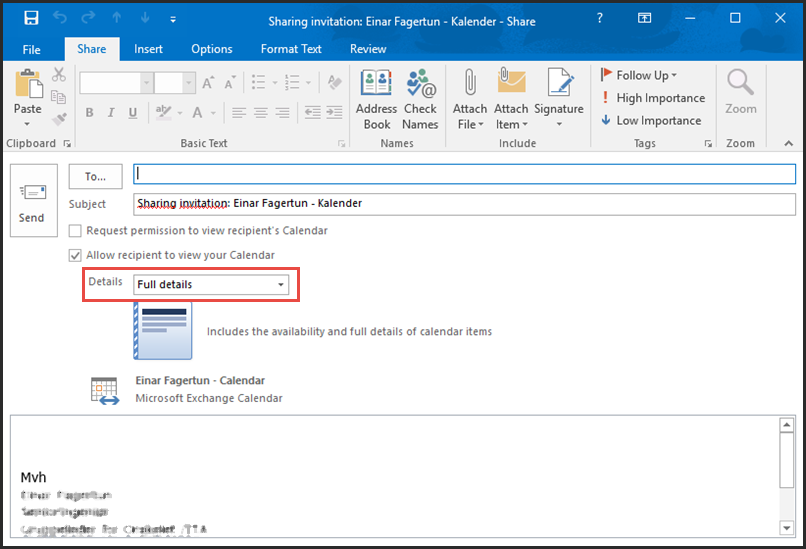Click the To... button
Viewport: 806px width, 549px height.
[x=95, y=176]
